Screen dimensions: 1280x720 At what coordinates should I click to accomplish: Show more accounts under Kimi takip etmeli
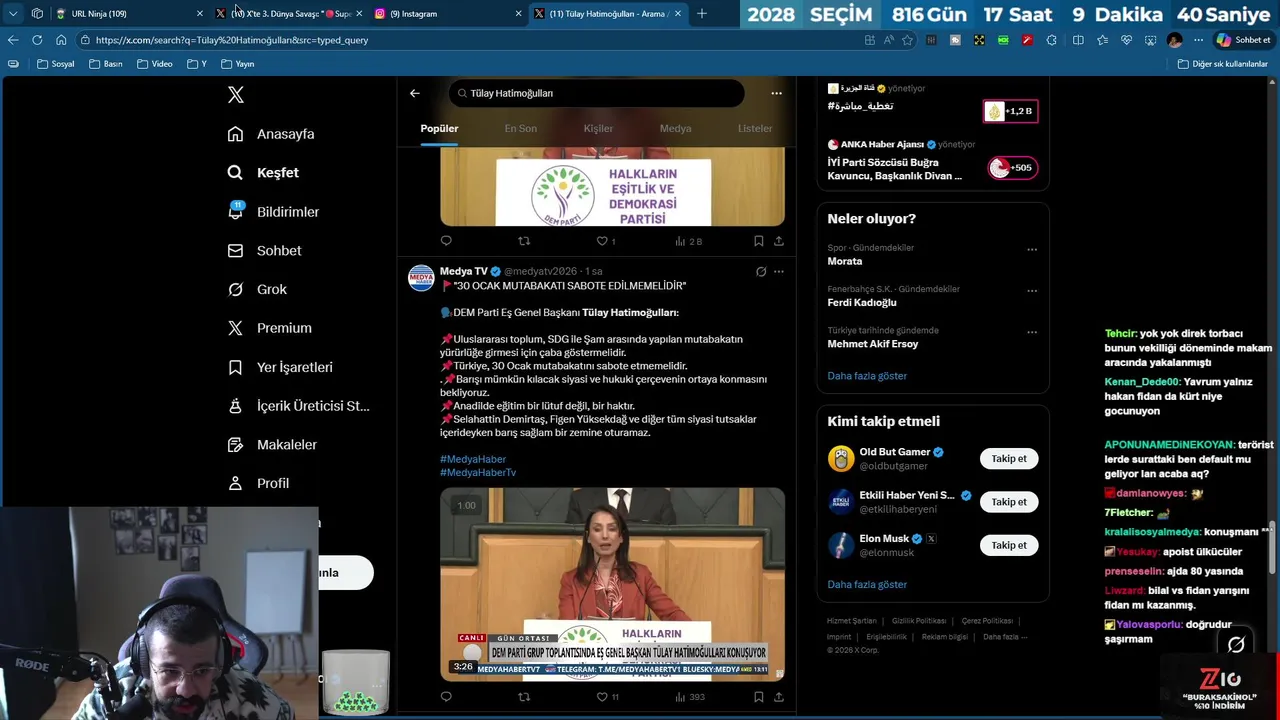[867, 584]
